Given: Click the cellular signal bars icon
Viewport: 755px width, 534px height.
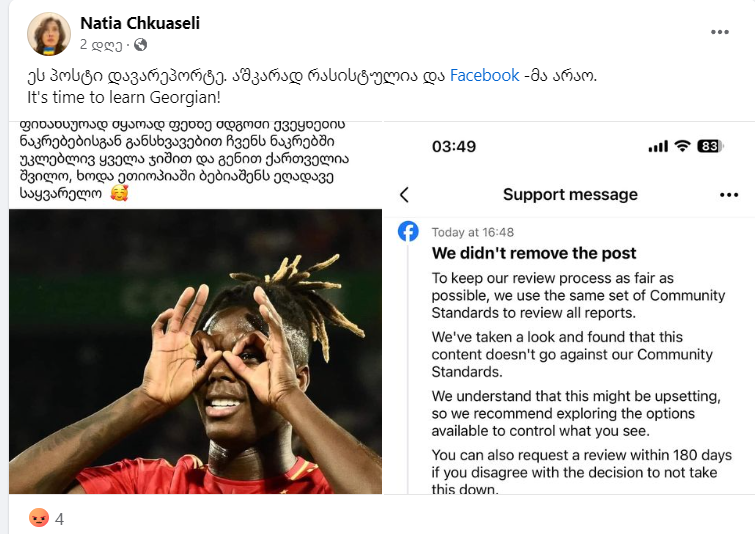Looking at the screenshot, I should point(658,146).
